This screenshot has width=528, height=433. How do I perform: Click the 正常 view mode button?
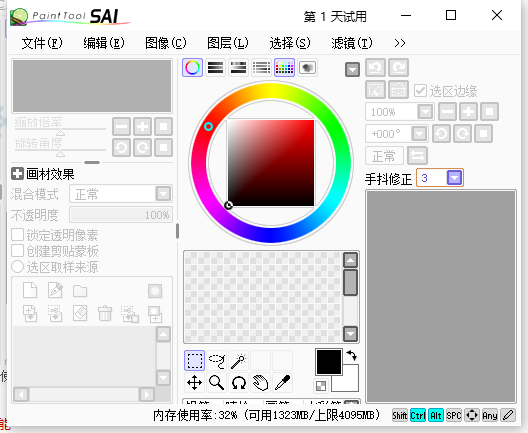385,156
